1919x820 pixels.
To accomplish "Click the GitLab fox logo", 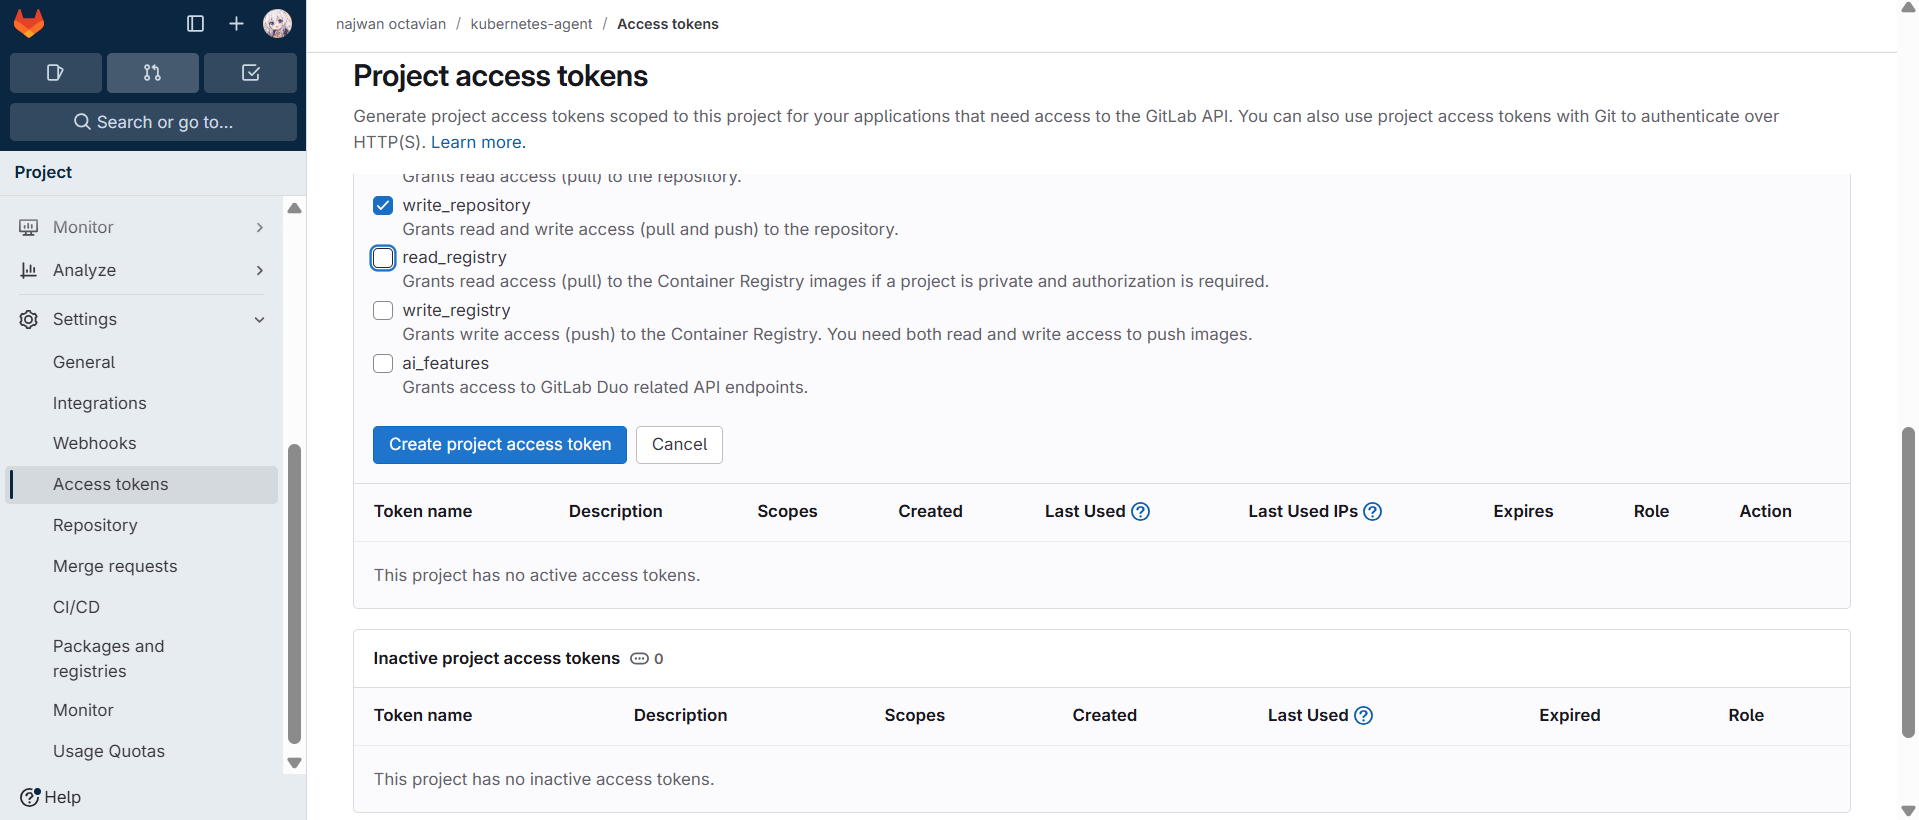I will (29, 23).
